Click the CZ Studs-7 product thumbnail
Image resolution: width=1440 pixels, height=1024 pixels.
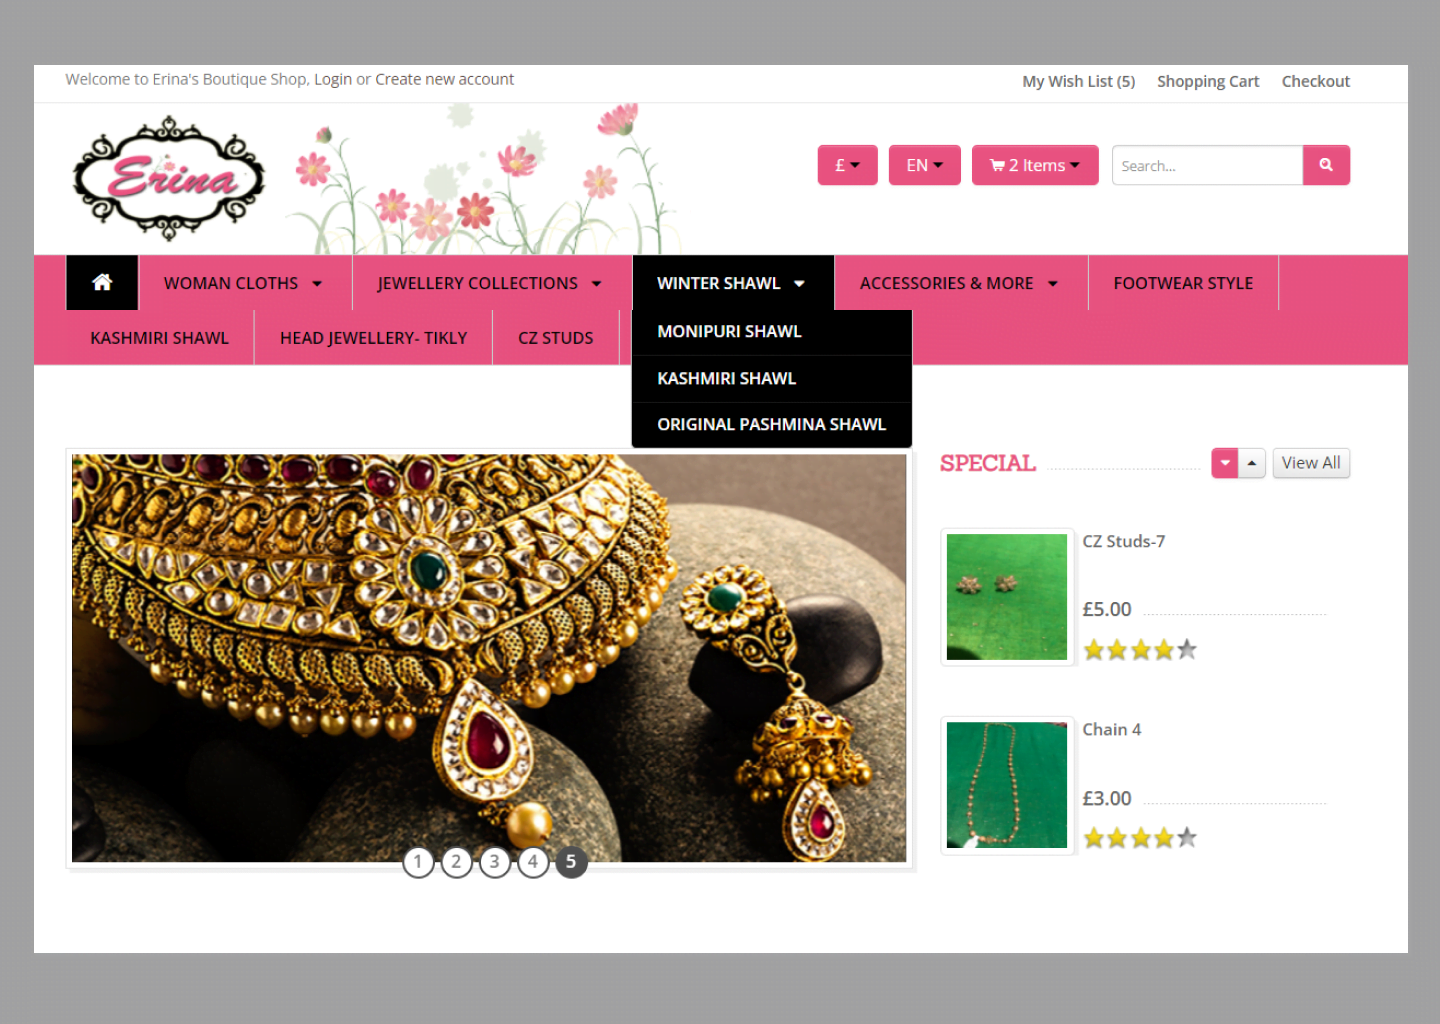1007,597
